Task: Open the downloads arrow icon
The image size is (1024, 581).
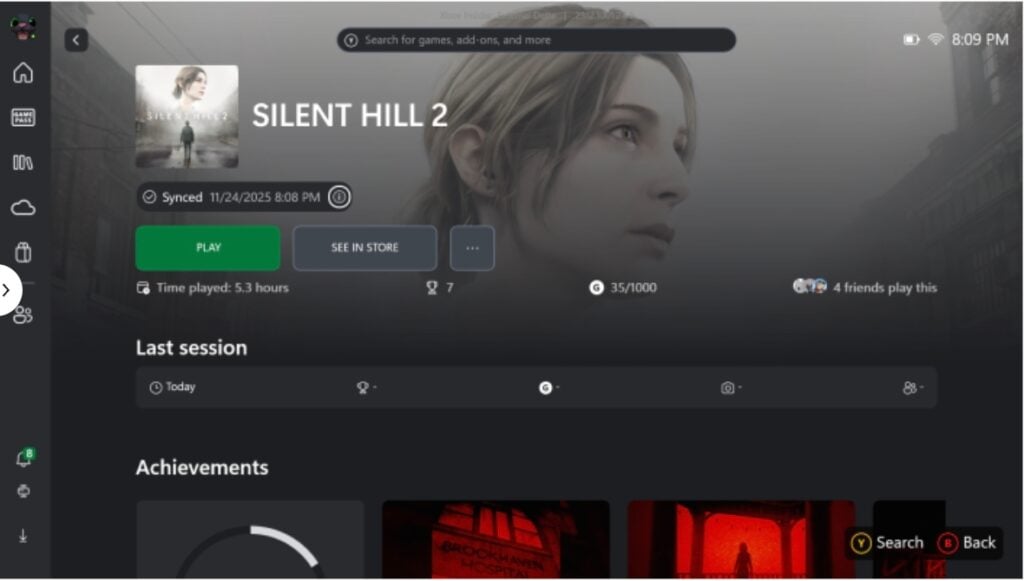Action: click(23, 536)
